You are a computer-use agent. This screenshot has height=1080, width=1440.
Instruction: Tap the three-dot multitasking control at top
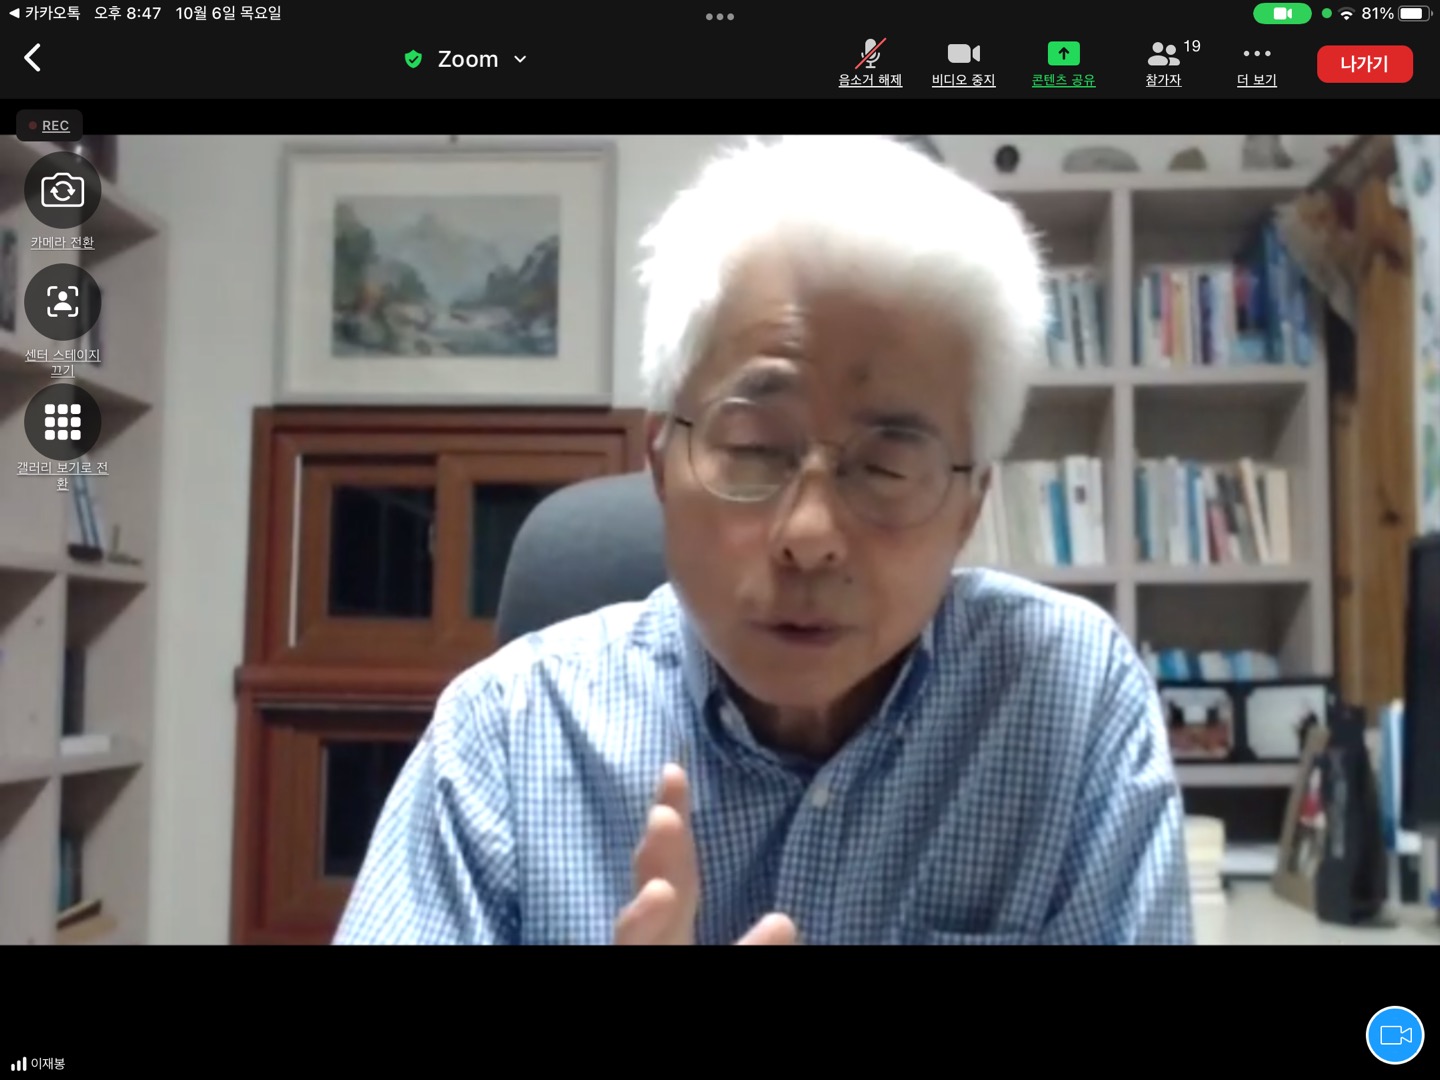point(720,16)
